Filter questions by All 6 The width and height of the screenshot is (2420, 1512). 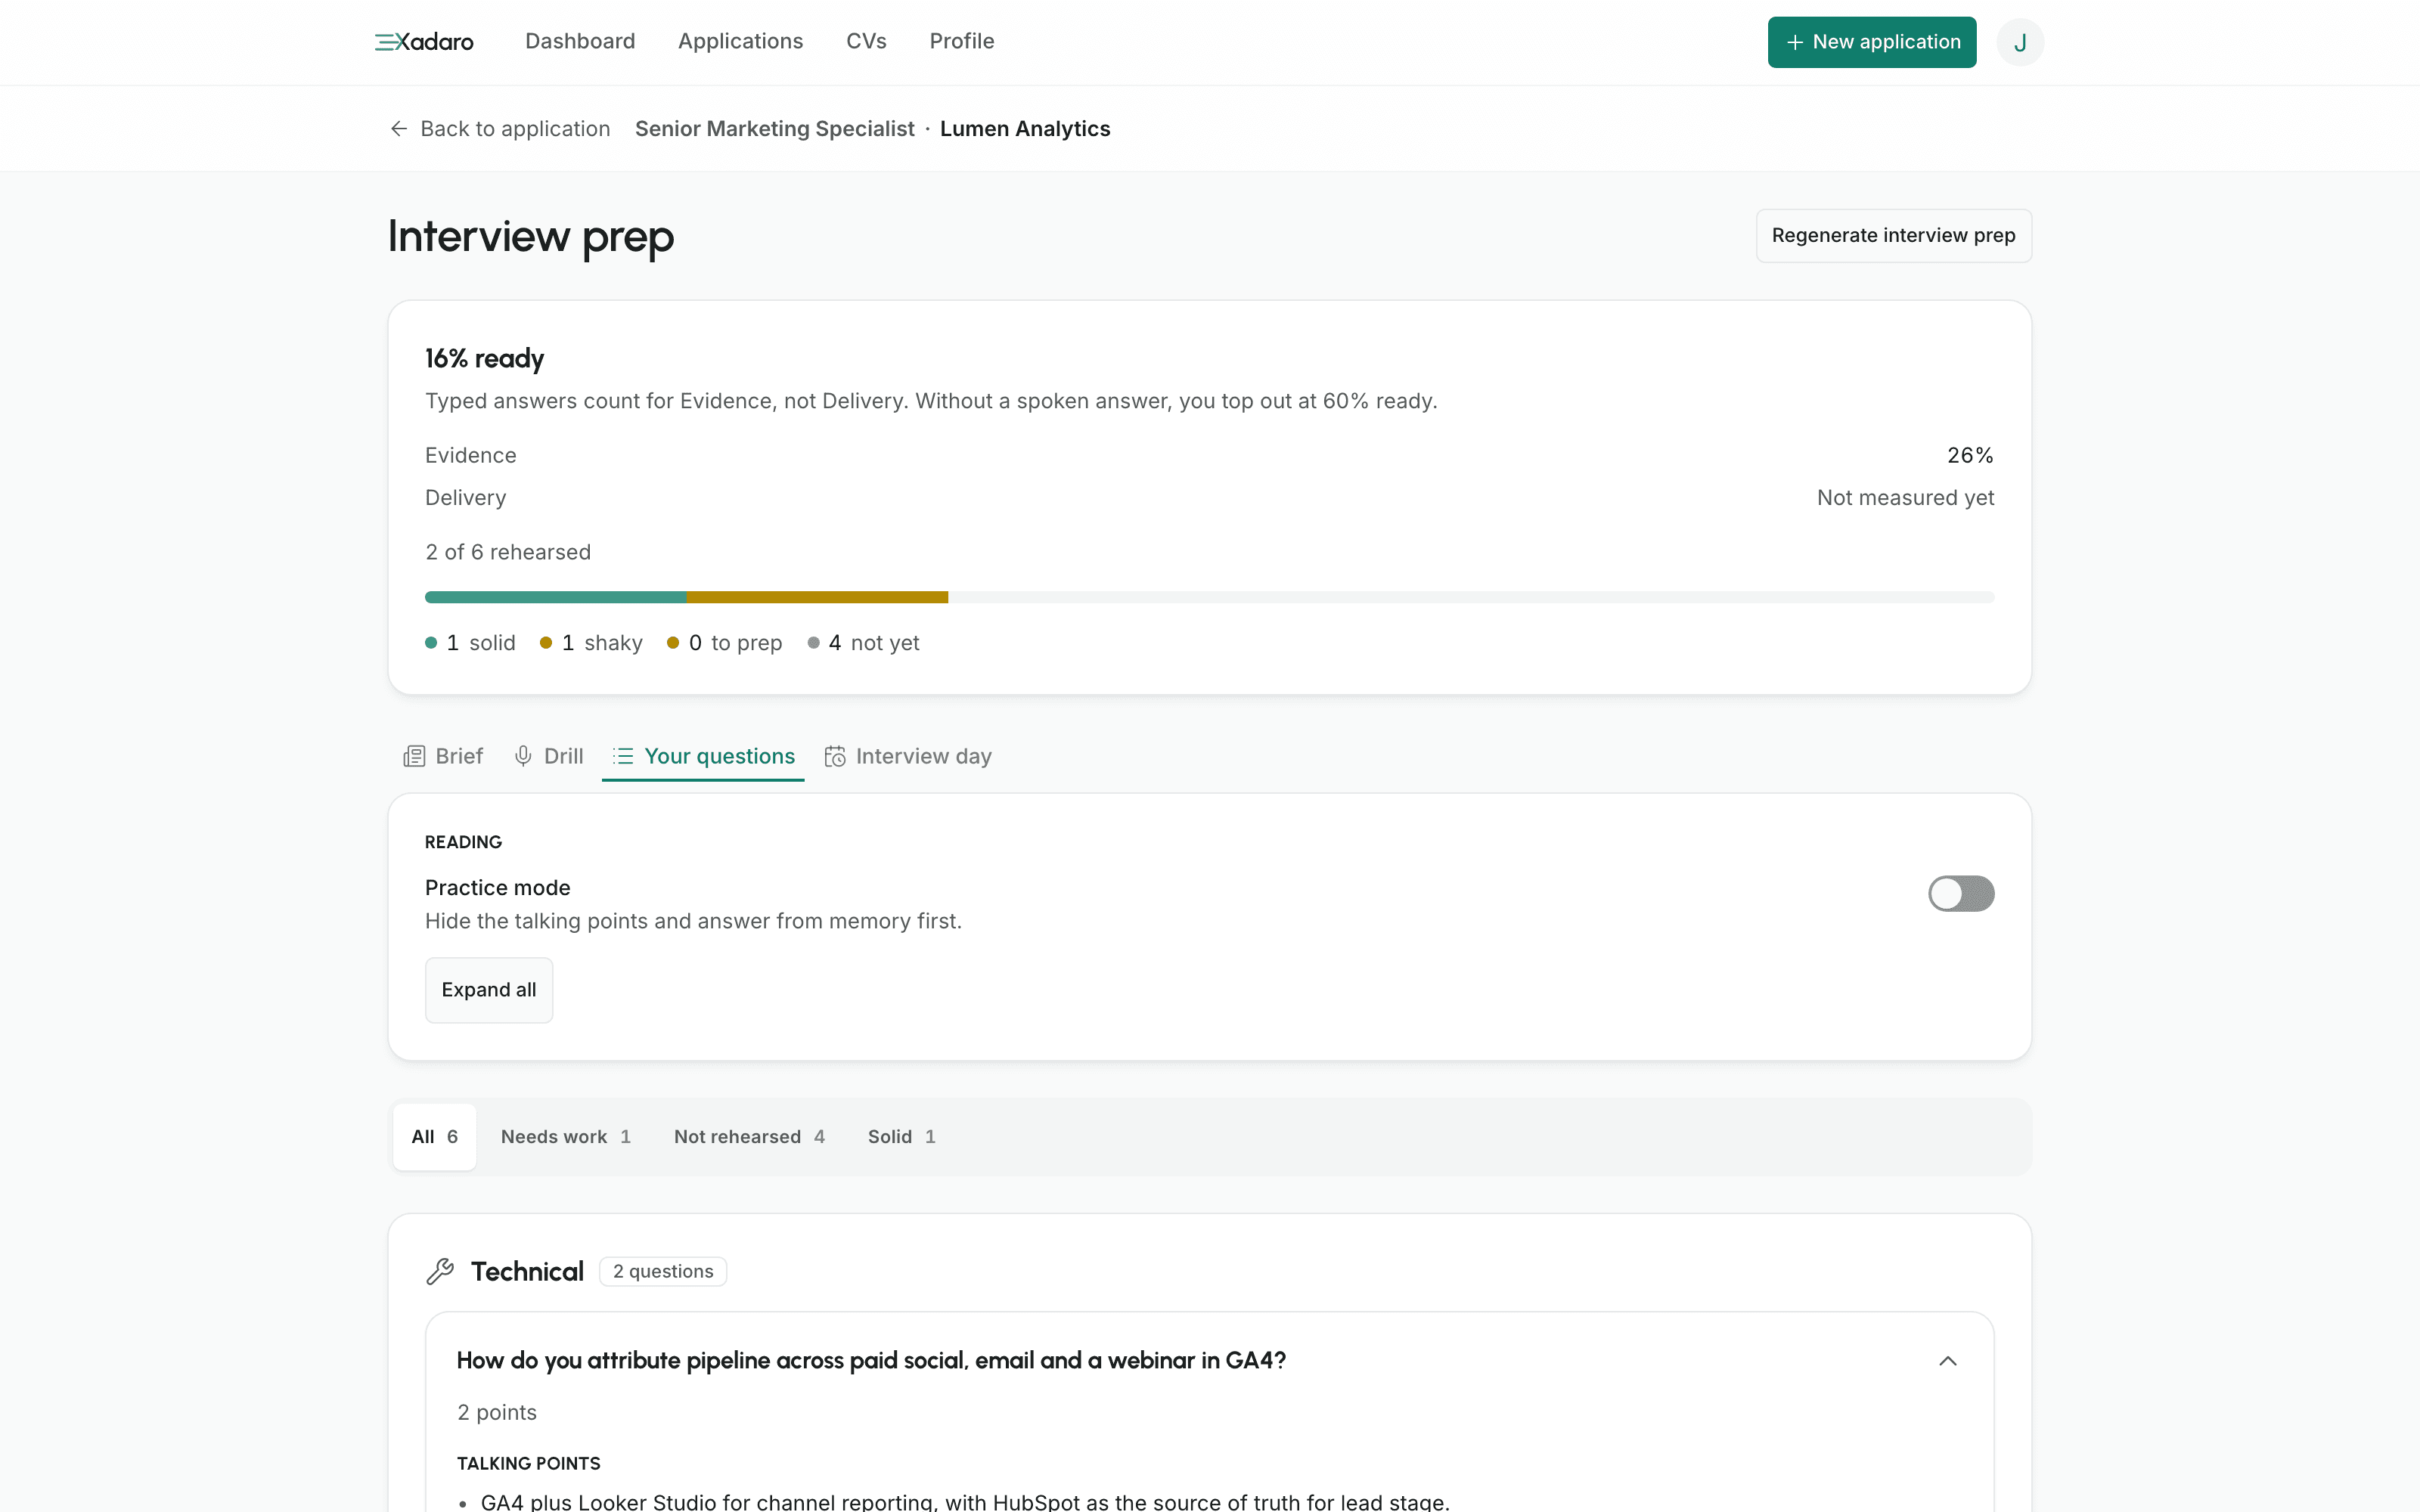pyautogui.click(x=435, y=1137)
